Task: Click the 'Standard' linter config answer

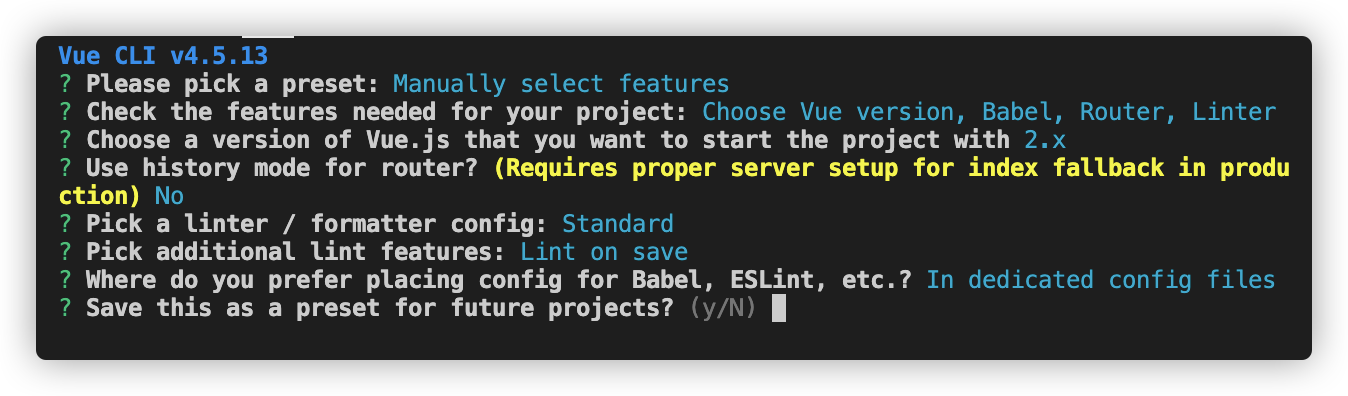Action: pos(617,223)
